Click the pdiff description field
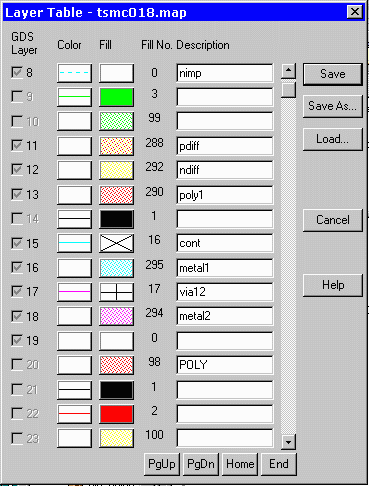Image resolution: width=369 pixels, height=486 pixels. (225, 146)
